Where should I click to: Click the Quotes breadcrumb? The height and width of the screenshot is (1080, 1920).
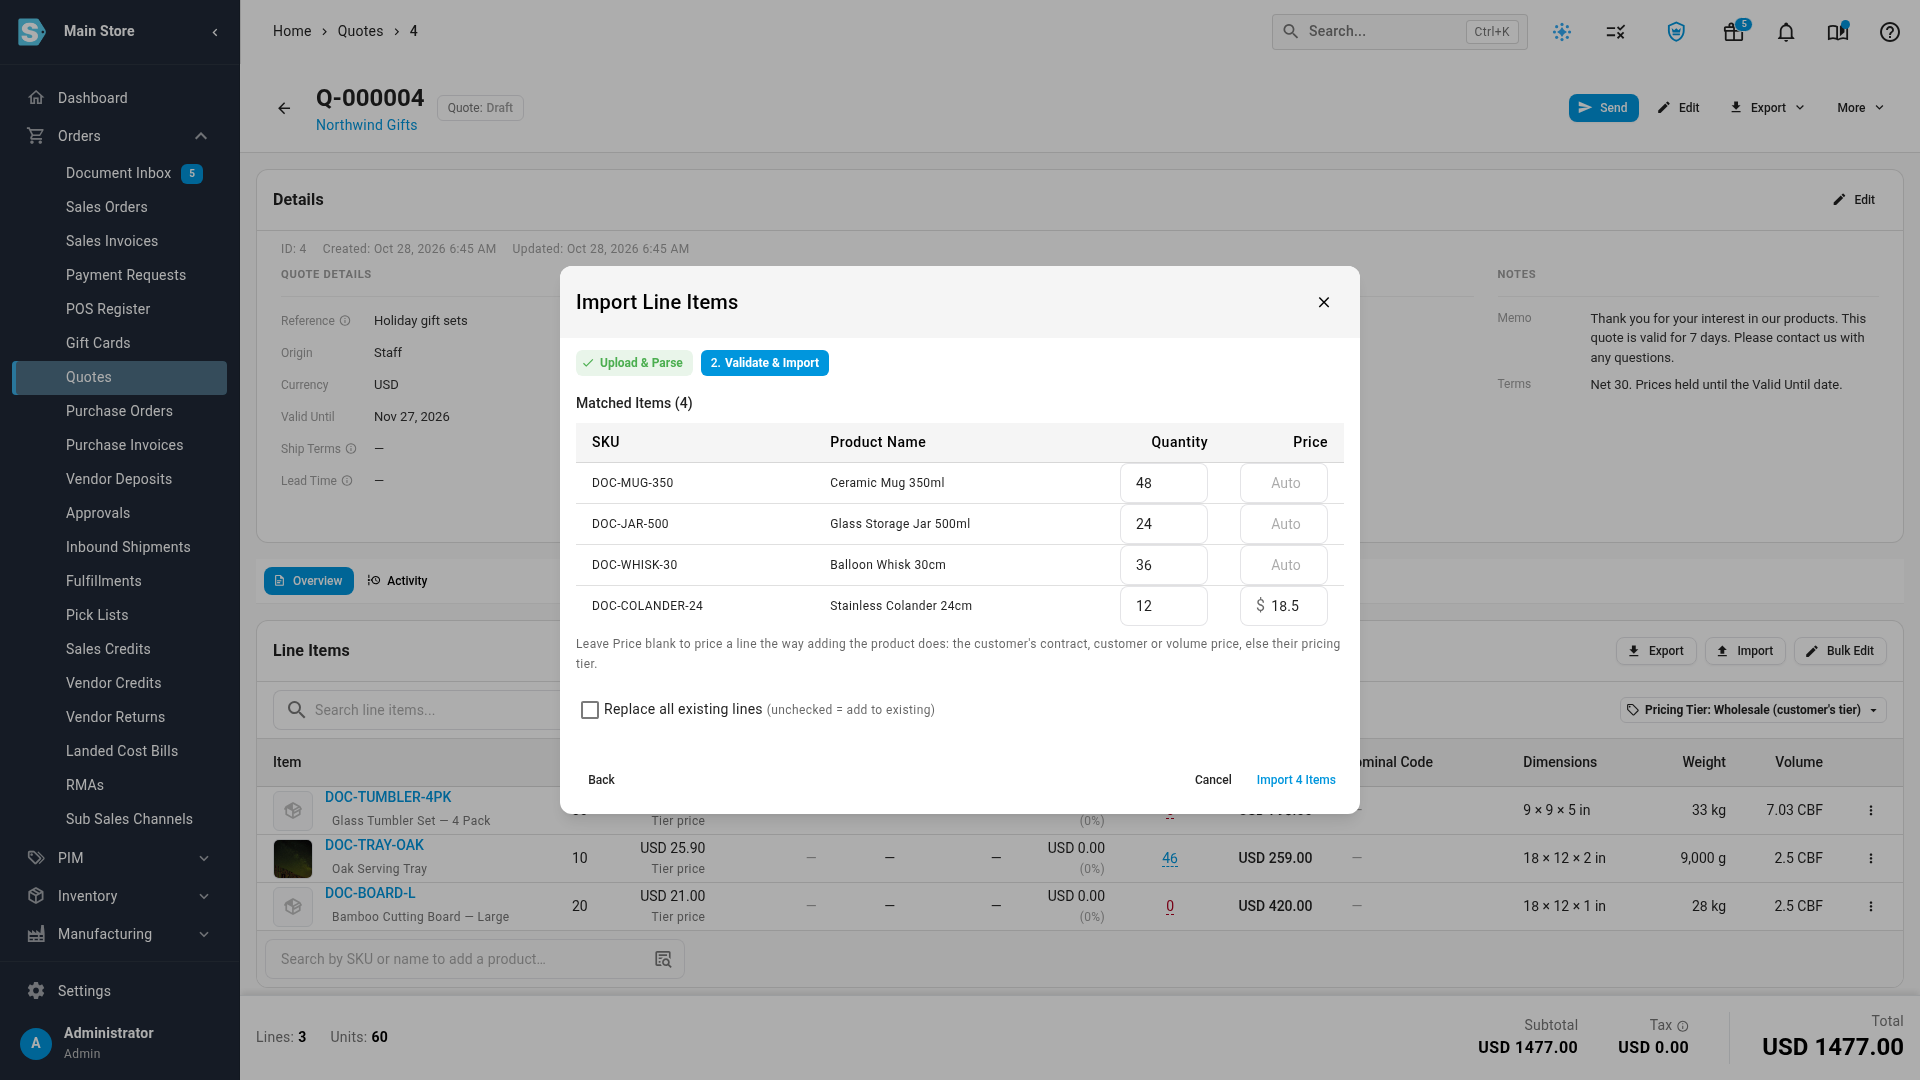360,31
